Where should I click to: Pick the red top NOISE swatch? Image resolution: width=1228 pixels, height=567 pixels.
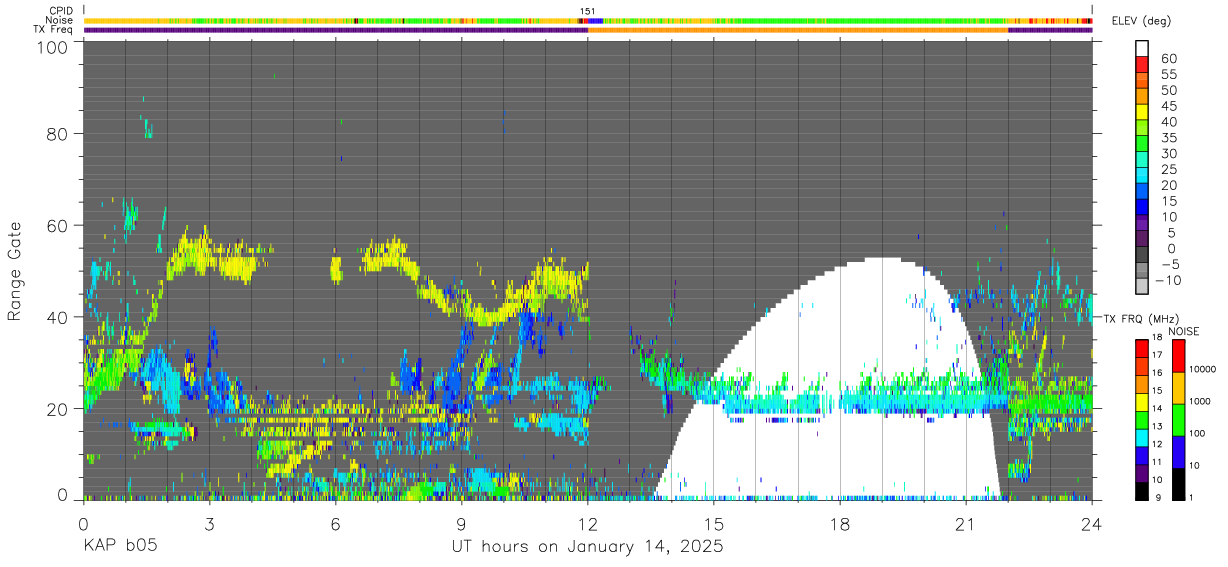[x=1179, y=356]
